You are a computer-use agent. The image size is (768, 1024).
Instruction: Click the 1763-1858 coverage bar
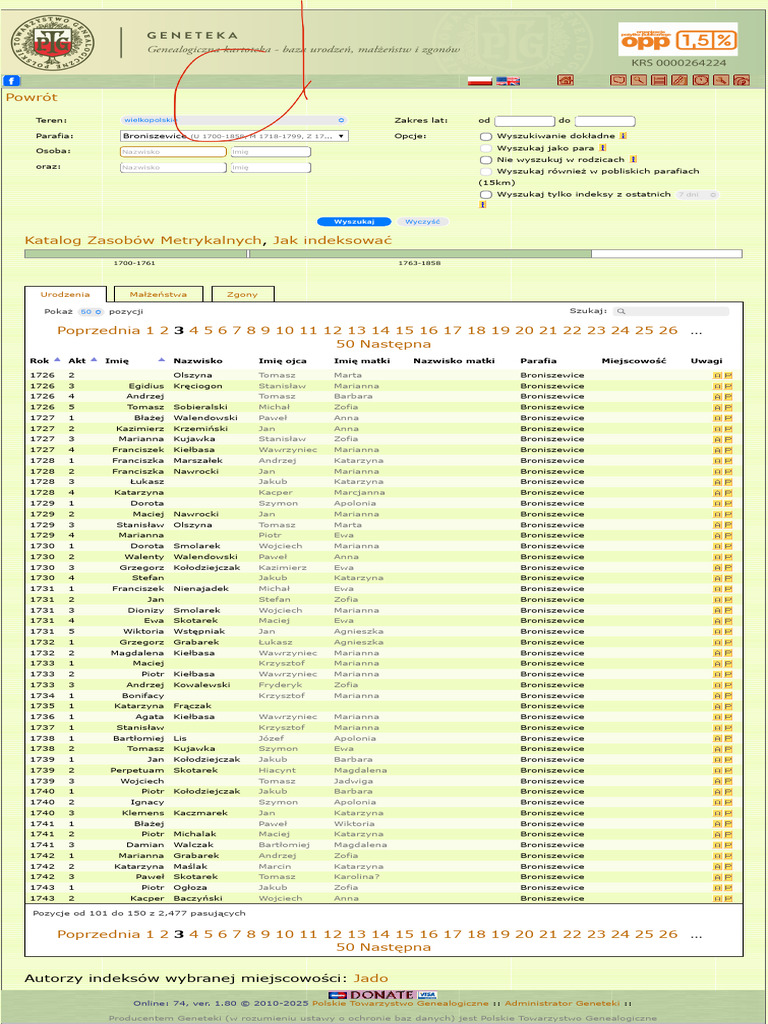420,254
